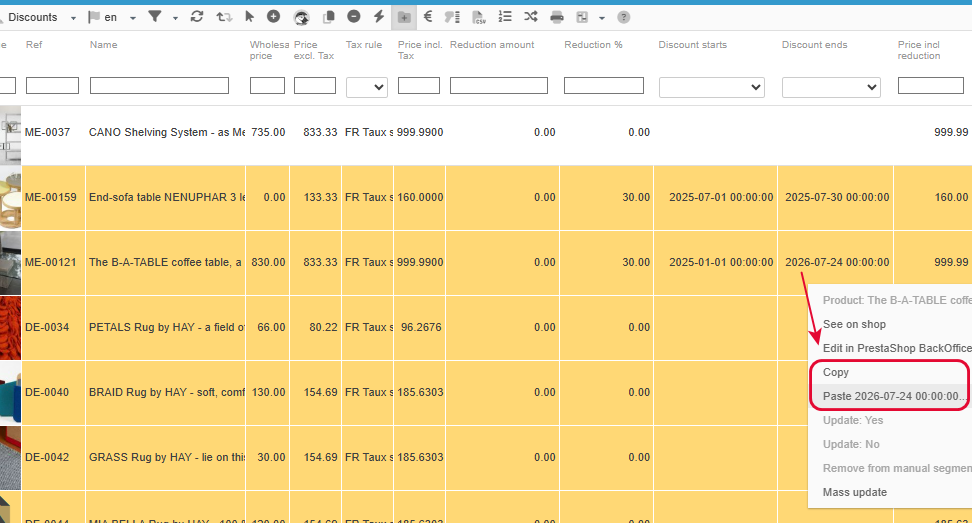Click the highlighted add-folder toolbar icon

point(404,17)
